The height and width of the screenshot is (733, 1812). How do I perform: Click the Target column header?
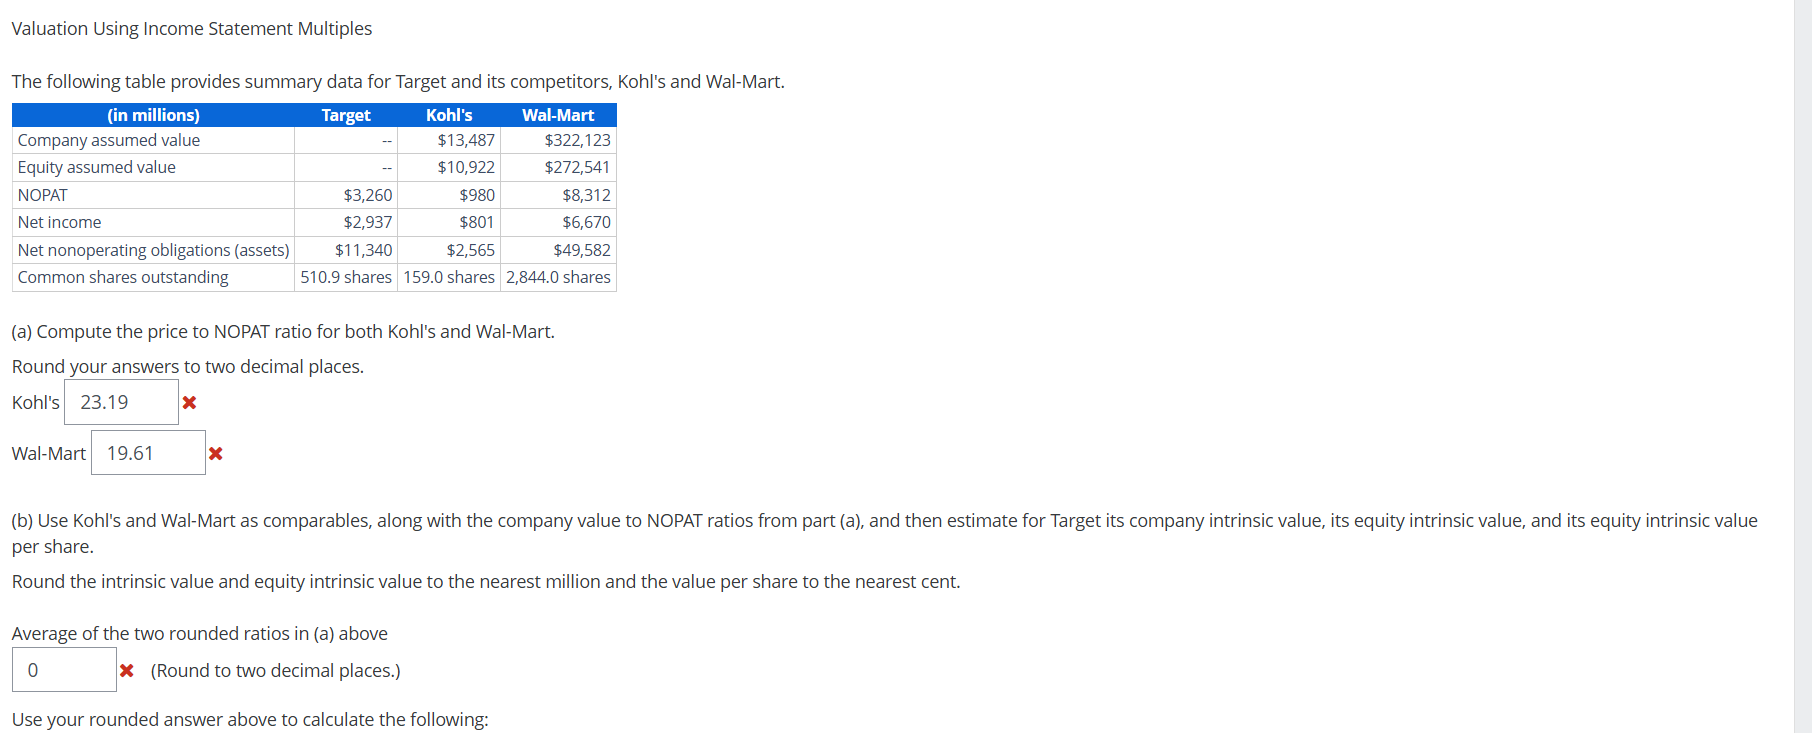[x=345, y=115]
